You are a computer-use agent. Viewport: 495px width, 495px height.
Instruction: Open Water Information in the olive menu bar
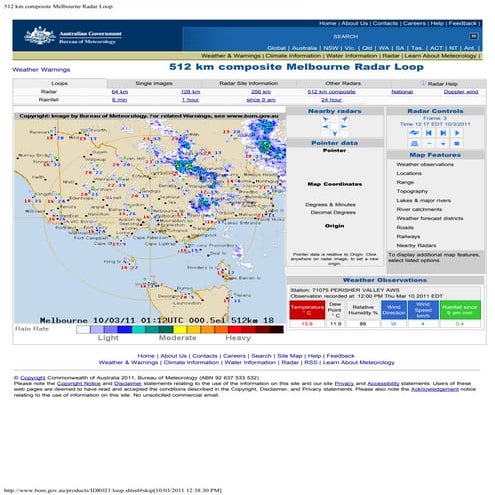pos(352,56)
